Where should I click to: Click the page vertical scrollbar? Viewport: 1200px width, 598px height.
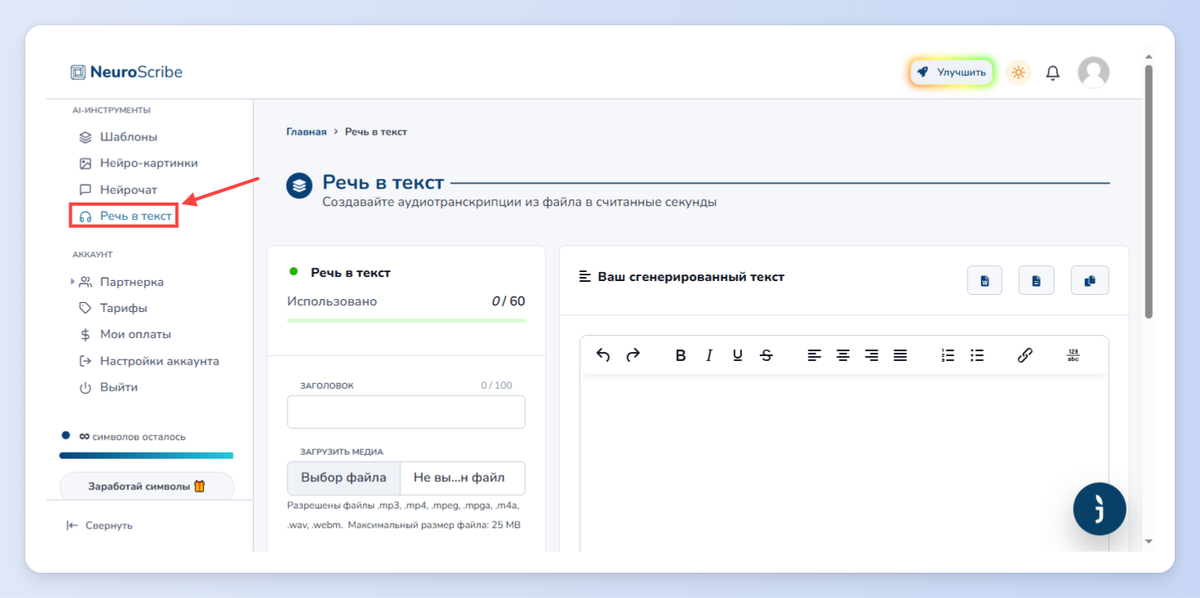coord(1148,190)
